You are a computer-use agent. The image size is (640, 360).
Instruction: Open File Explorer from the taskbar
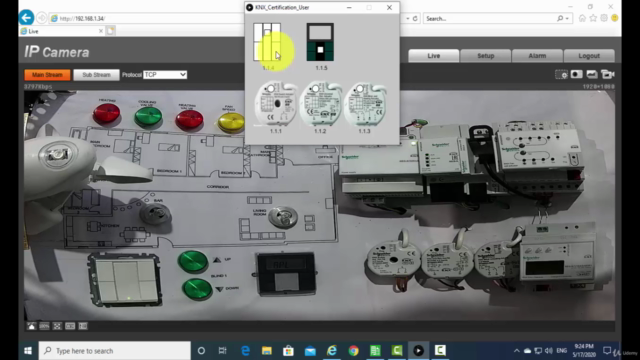[267, 351]
